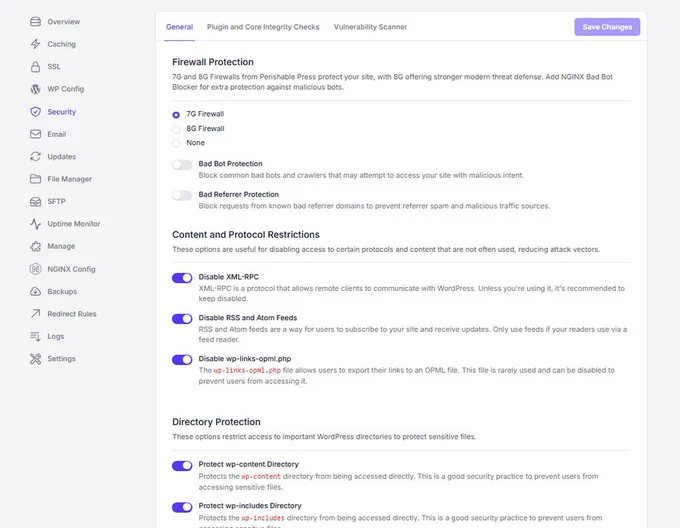This screenshot has height=528, width=680.
Task: Turn off Protect wp-content Directory toggle
Action: (x=182, y=466)
